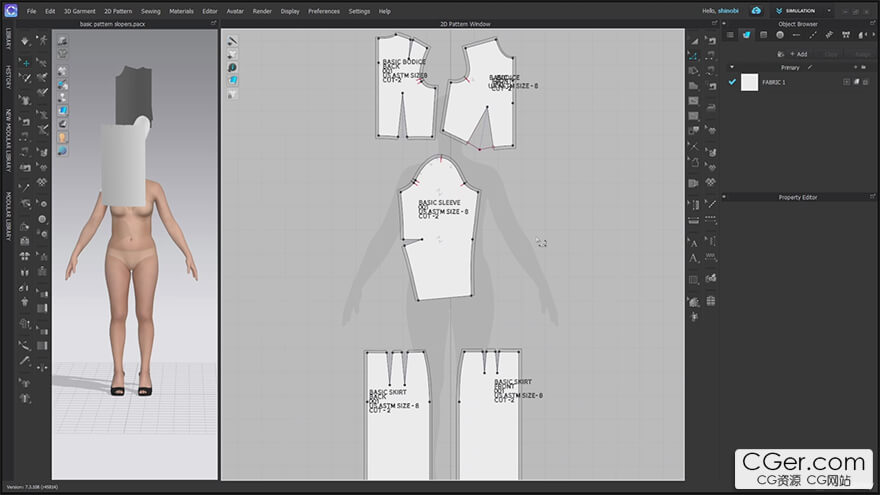Click the avatar skin display icon in 3D window
The width and height of the screenshot is (880, 495).
coord(62,136)
